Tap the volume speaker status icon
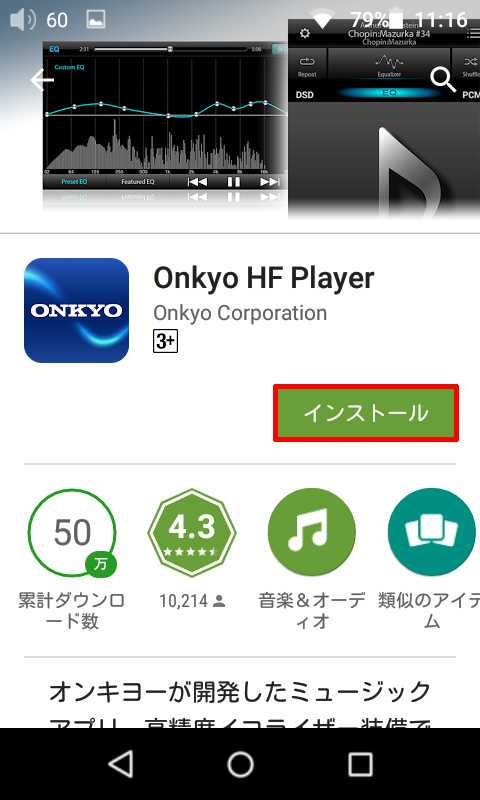The width and height of the screenshot is (480, 800). (23, 20)
